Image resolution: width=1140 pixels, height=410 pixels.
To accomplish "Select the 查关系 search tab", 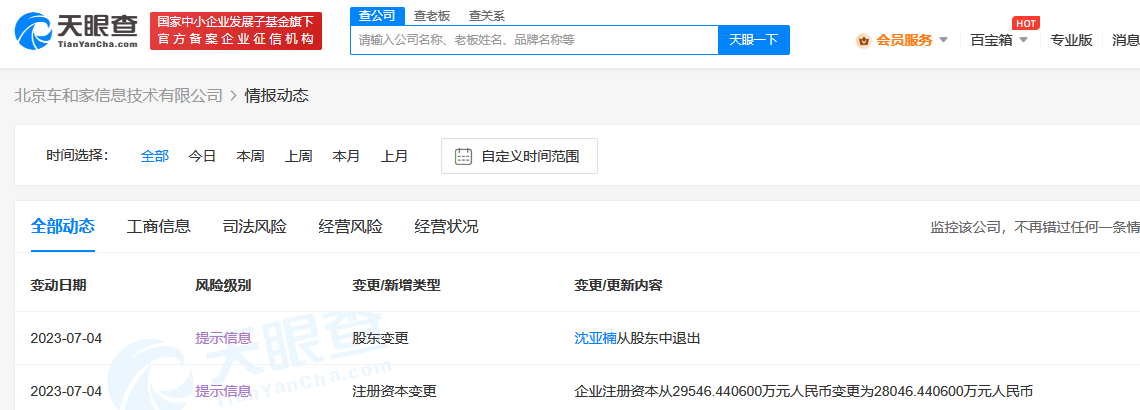I will (487, 15).
